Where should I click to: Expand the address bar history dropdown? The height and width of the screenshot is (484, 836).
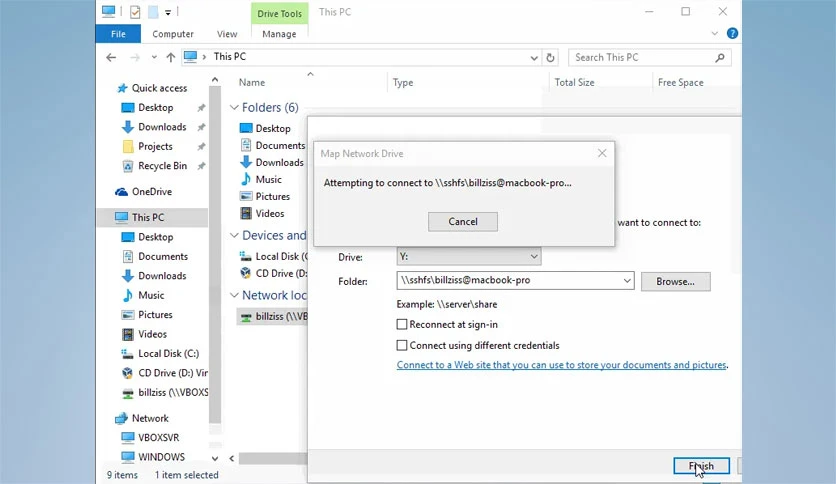click(x=534, y=58)
